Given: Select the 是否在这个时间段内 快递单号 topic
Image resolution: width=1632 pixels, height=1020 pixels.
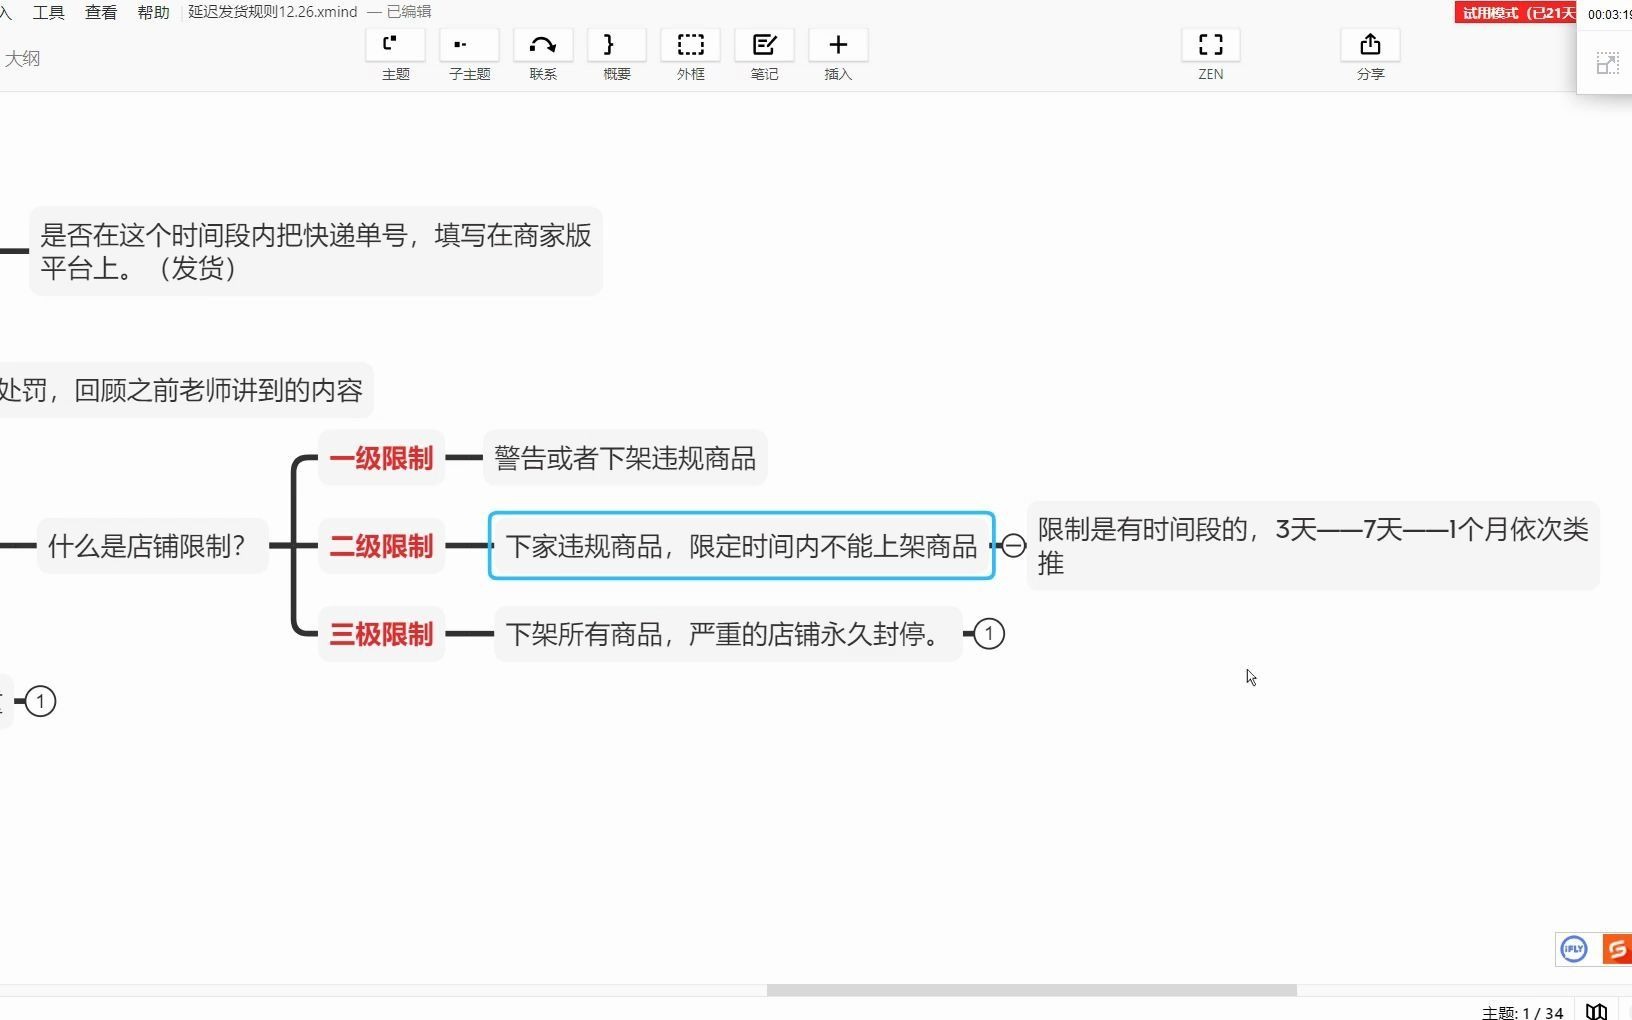Looking at the screenshot, I should 315,251.
